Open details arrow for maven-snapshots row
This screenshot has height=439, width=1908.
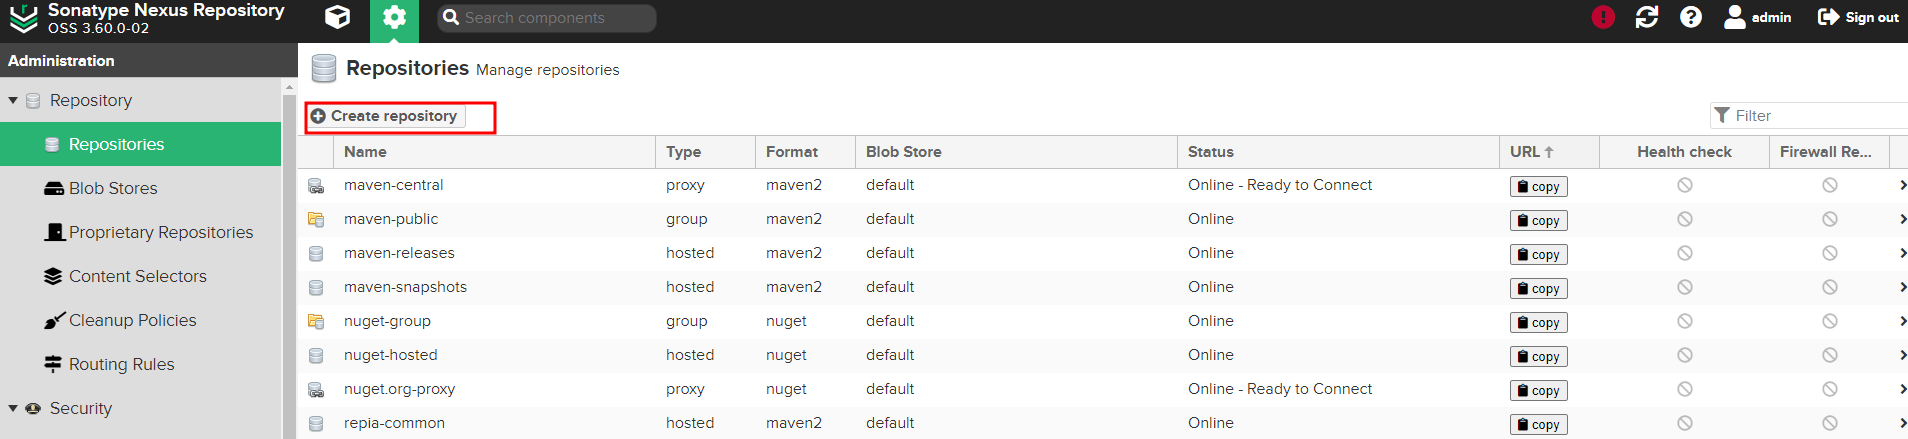[1901, 287]
